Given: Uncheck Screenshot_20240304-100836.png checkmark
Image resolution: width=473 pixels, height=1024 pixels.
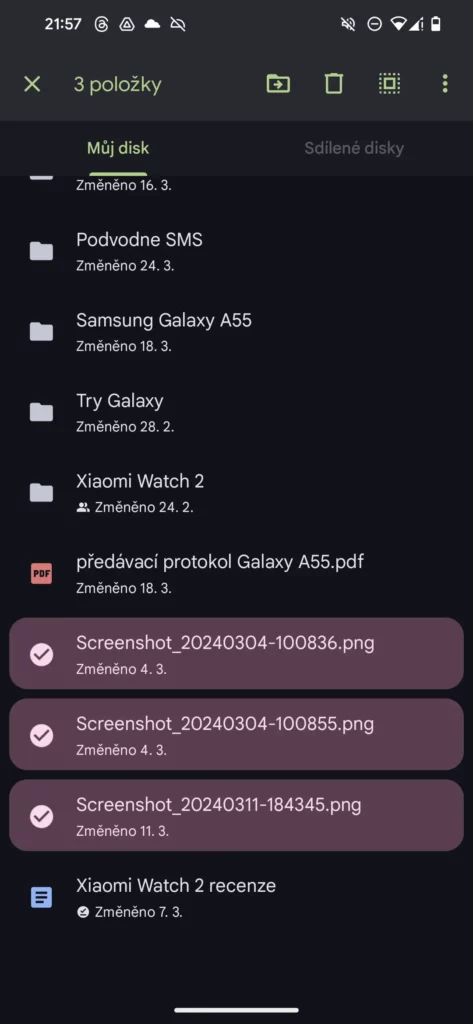Looking at the screenshot, I should click(x=42, y=654).
